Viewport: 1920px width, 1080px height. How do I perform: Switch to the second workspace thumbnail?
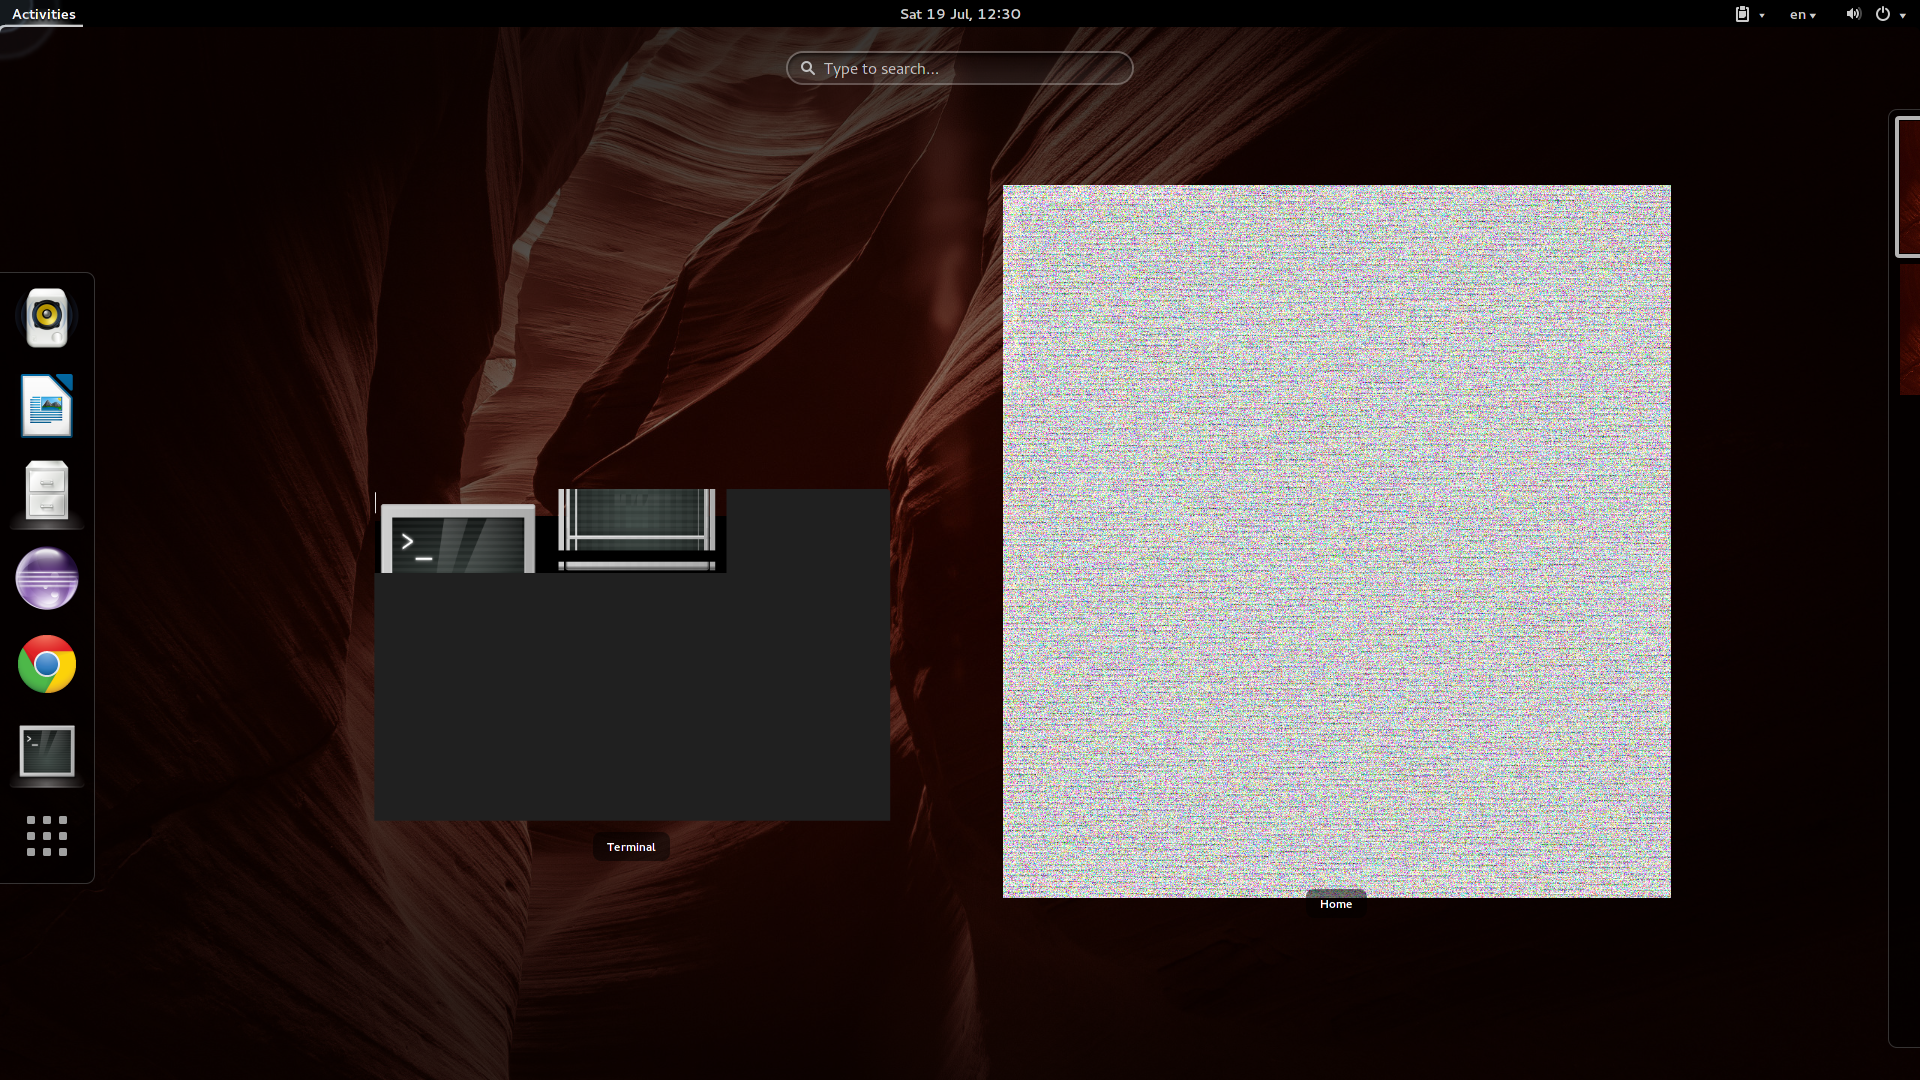click(x=1910, y=330)
